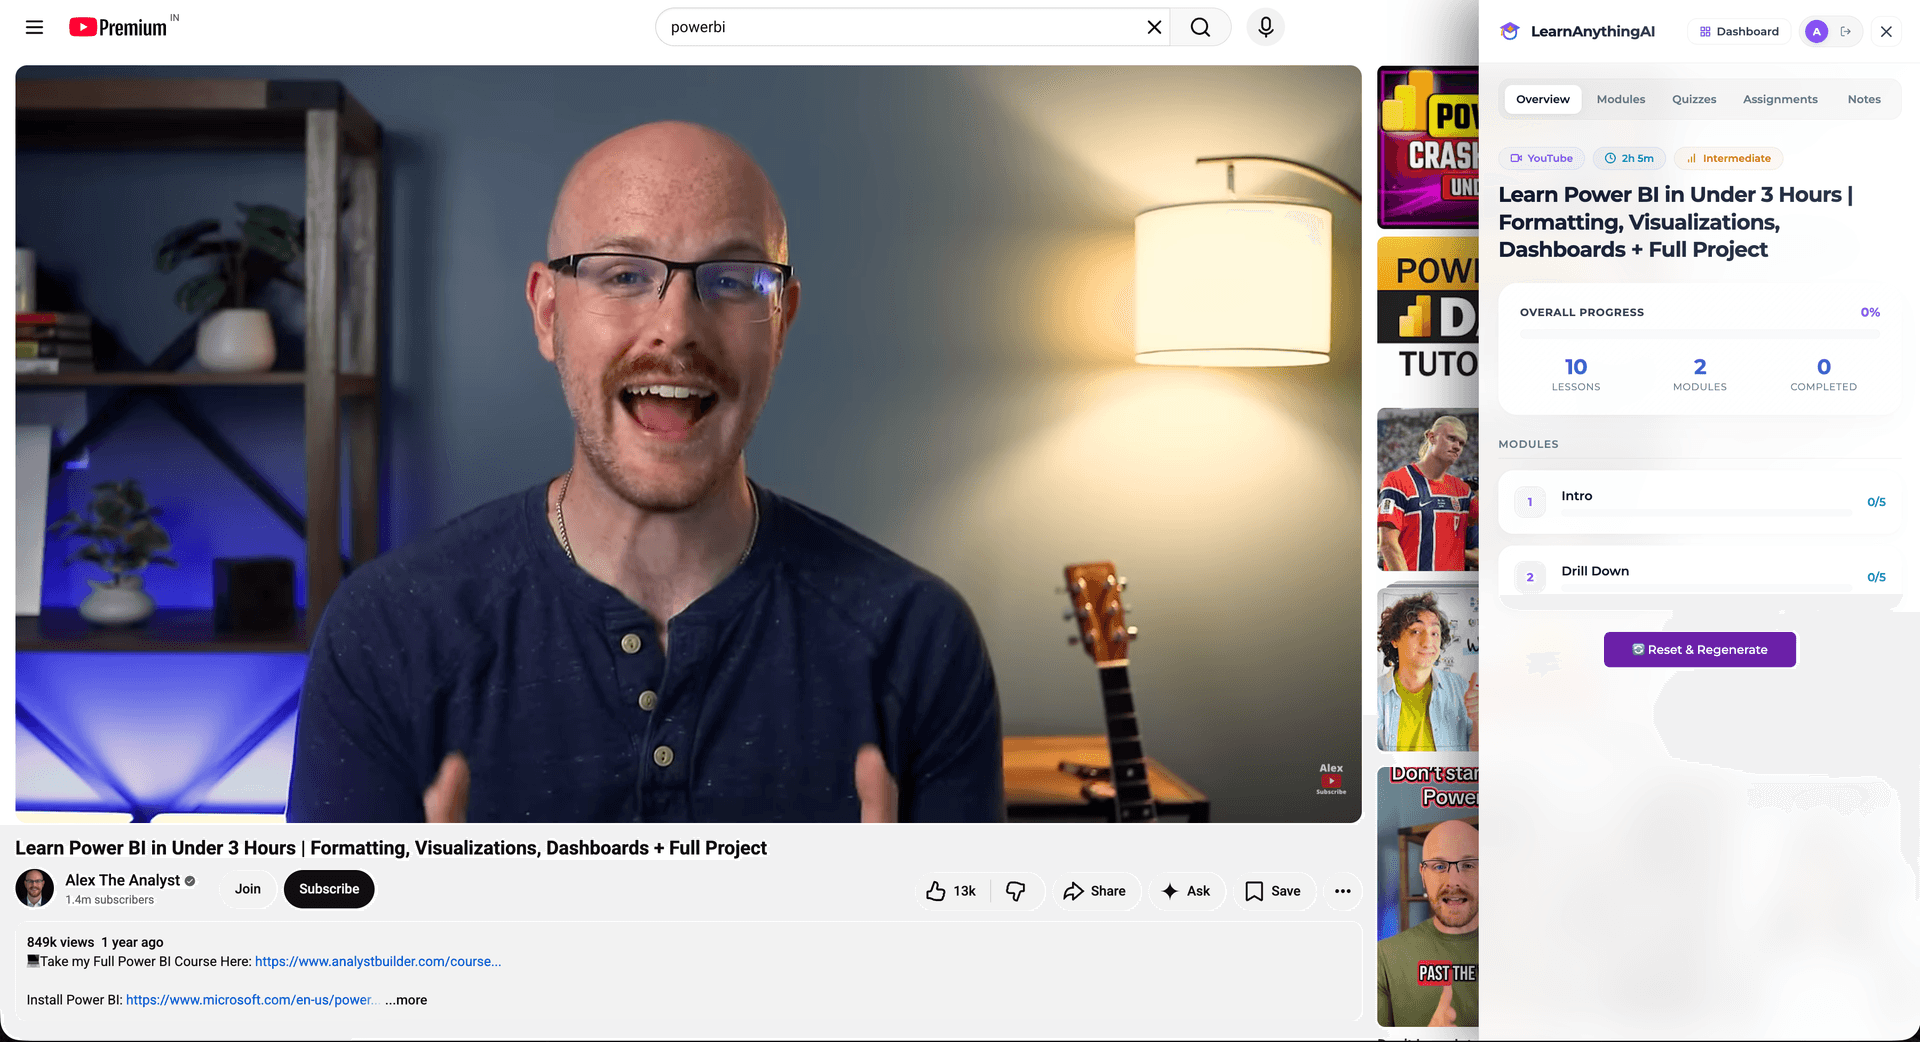Close the LearnAnythingAI side panel
1920x1042 pixels.
click(x=1886, y=31)
